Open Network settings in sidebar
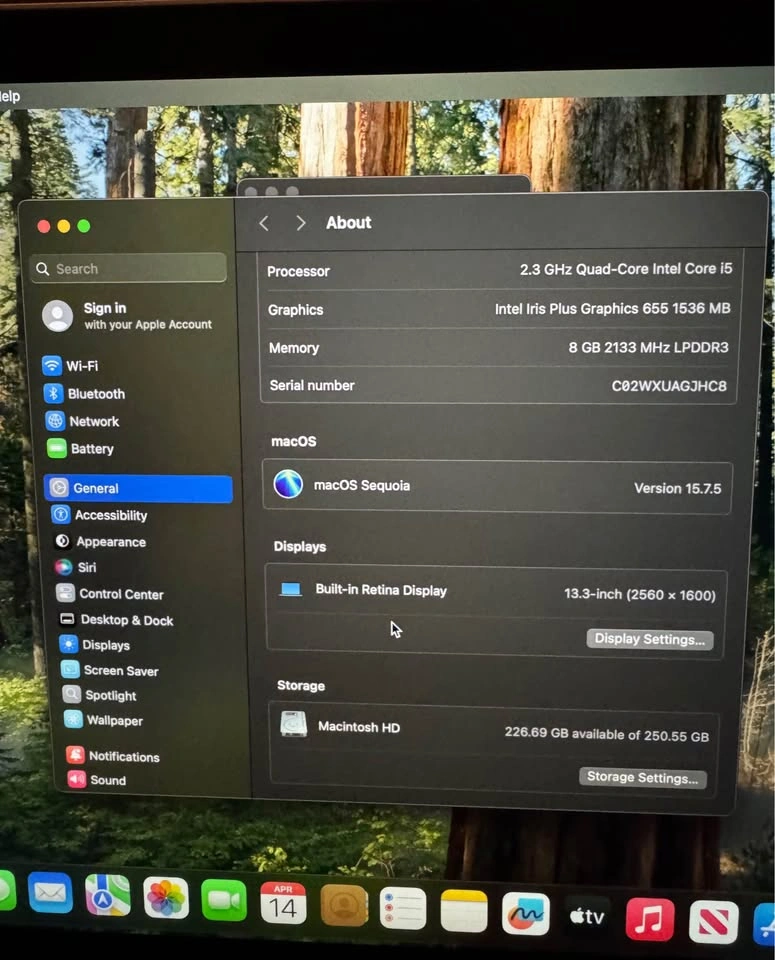 click(x=83, y=421)
